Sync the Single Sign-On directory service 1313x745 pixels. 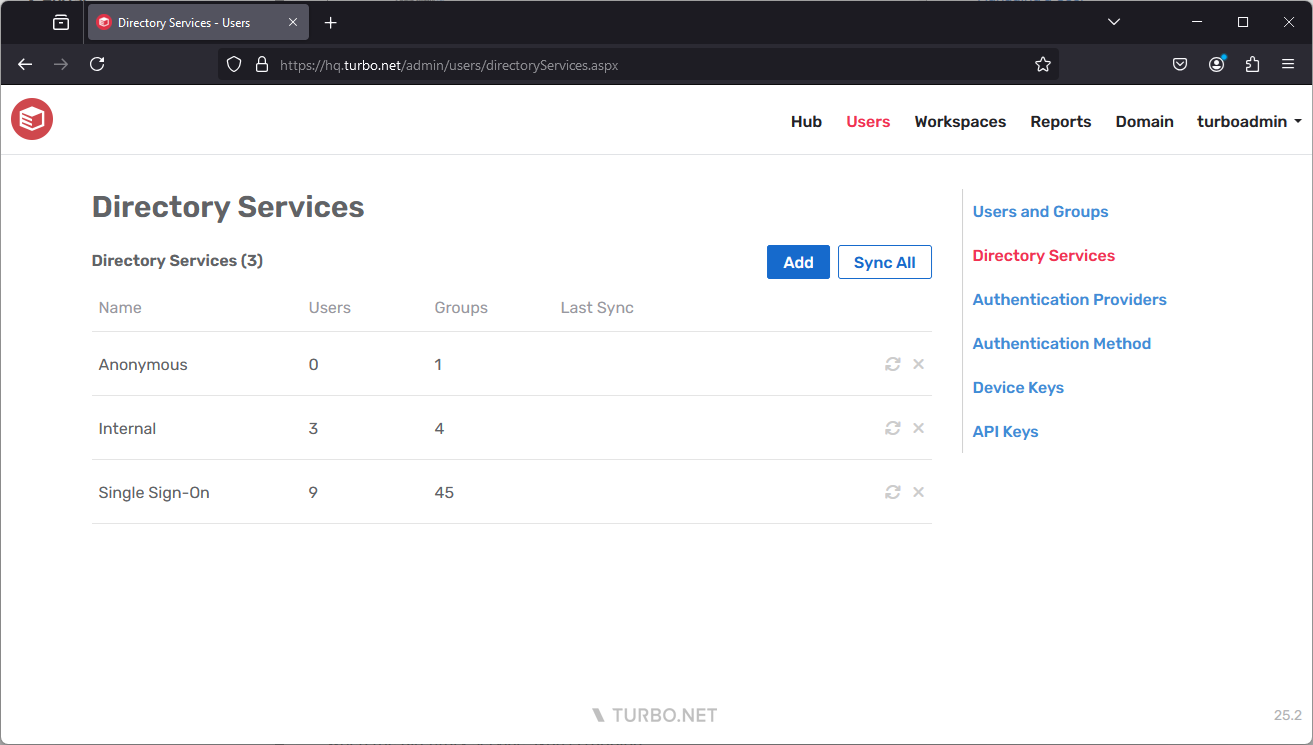point(892,492)
